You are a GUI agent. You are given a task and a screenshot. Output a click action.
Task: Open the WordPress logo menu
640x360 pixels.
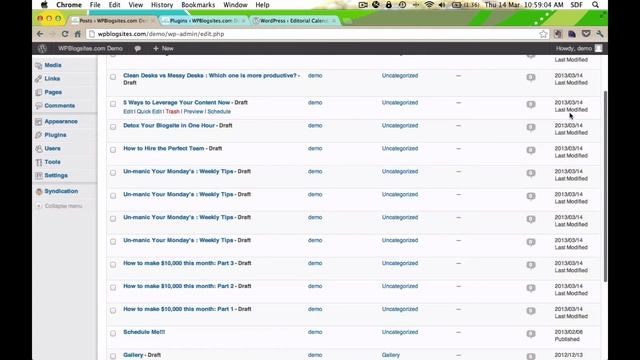(42, 49)
